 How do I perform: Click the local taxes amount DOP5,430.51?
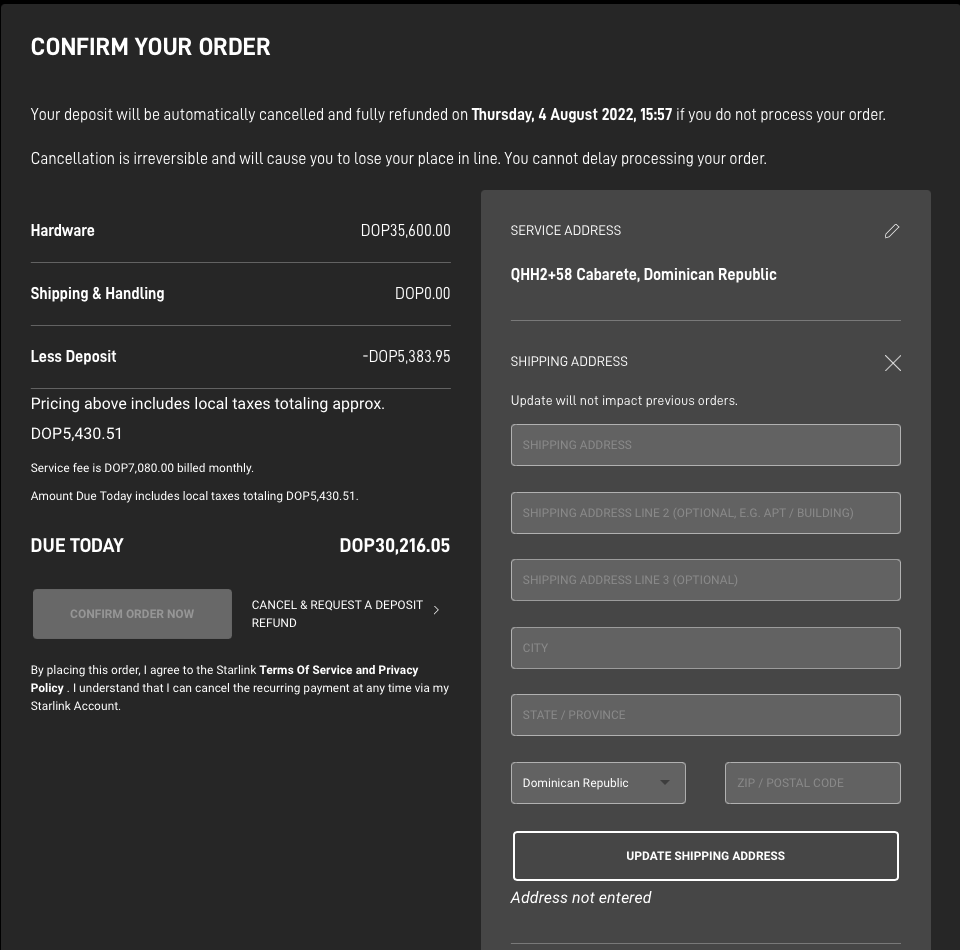(77, 433)
